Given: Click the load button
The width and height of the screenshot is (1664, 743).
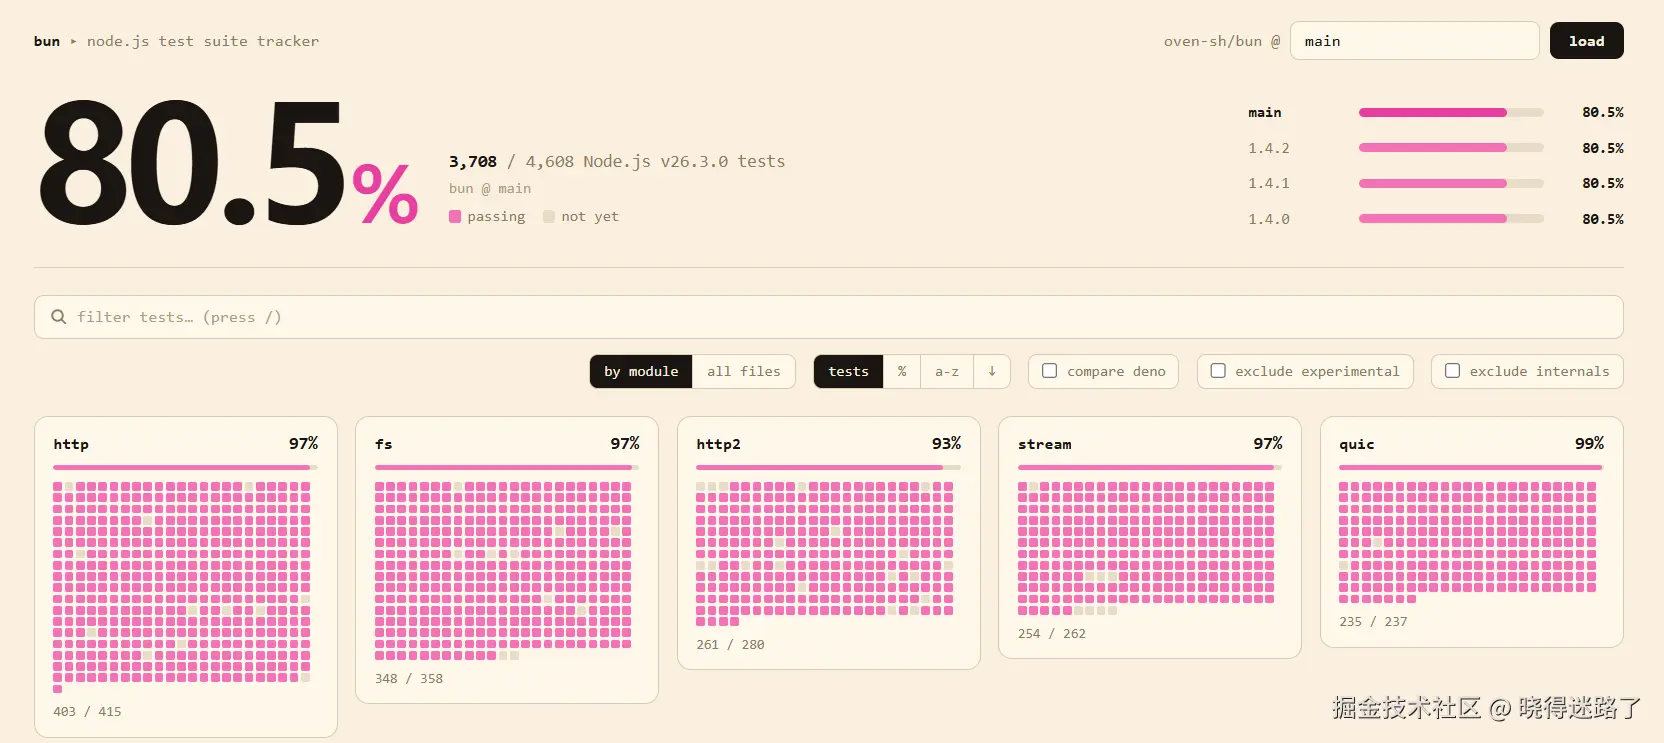Looking at the screenshot, I should (x=1587, y=41).
